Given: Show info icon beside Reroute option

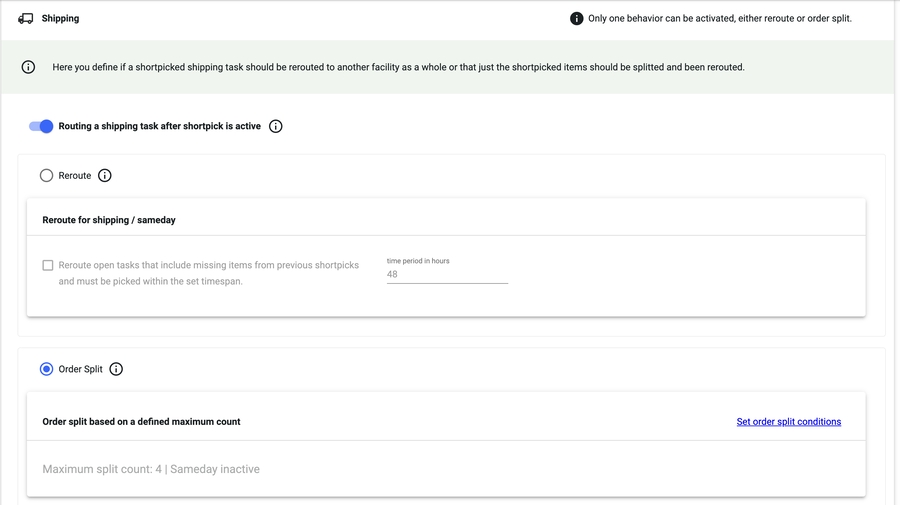Looking at the screenshot, I should click(x=105, y=175).
